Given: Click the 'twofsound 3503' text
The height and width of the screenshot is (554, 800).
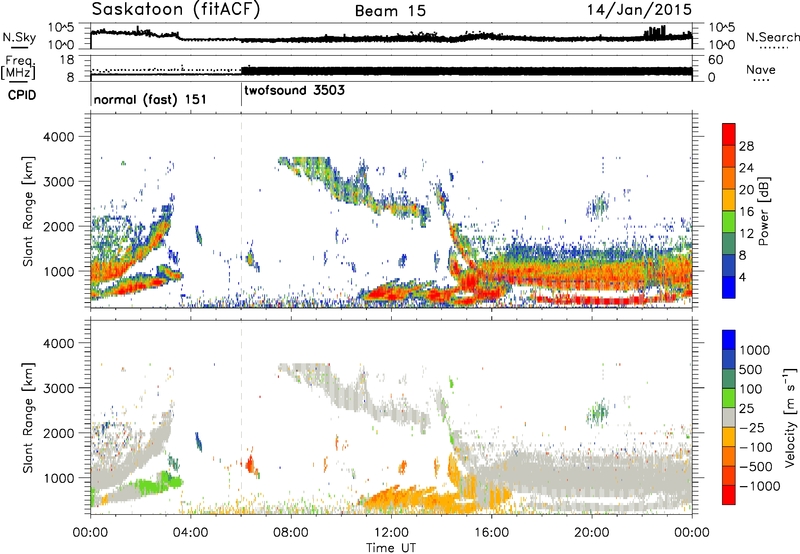Looking at the screenshot, I should (294, 91).
